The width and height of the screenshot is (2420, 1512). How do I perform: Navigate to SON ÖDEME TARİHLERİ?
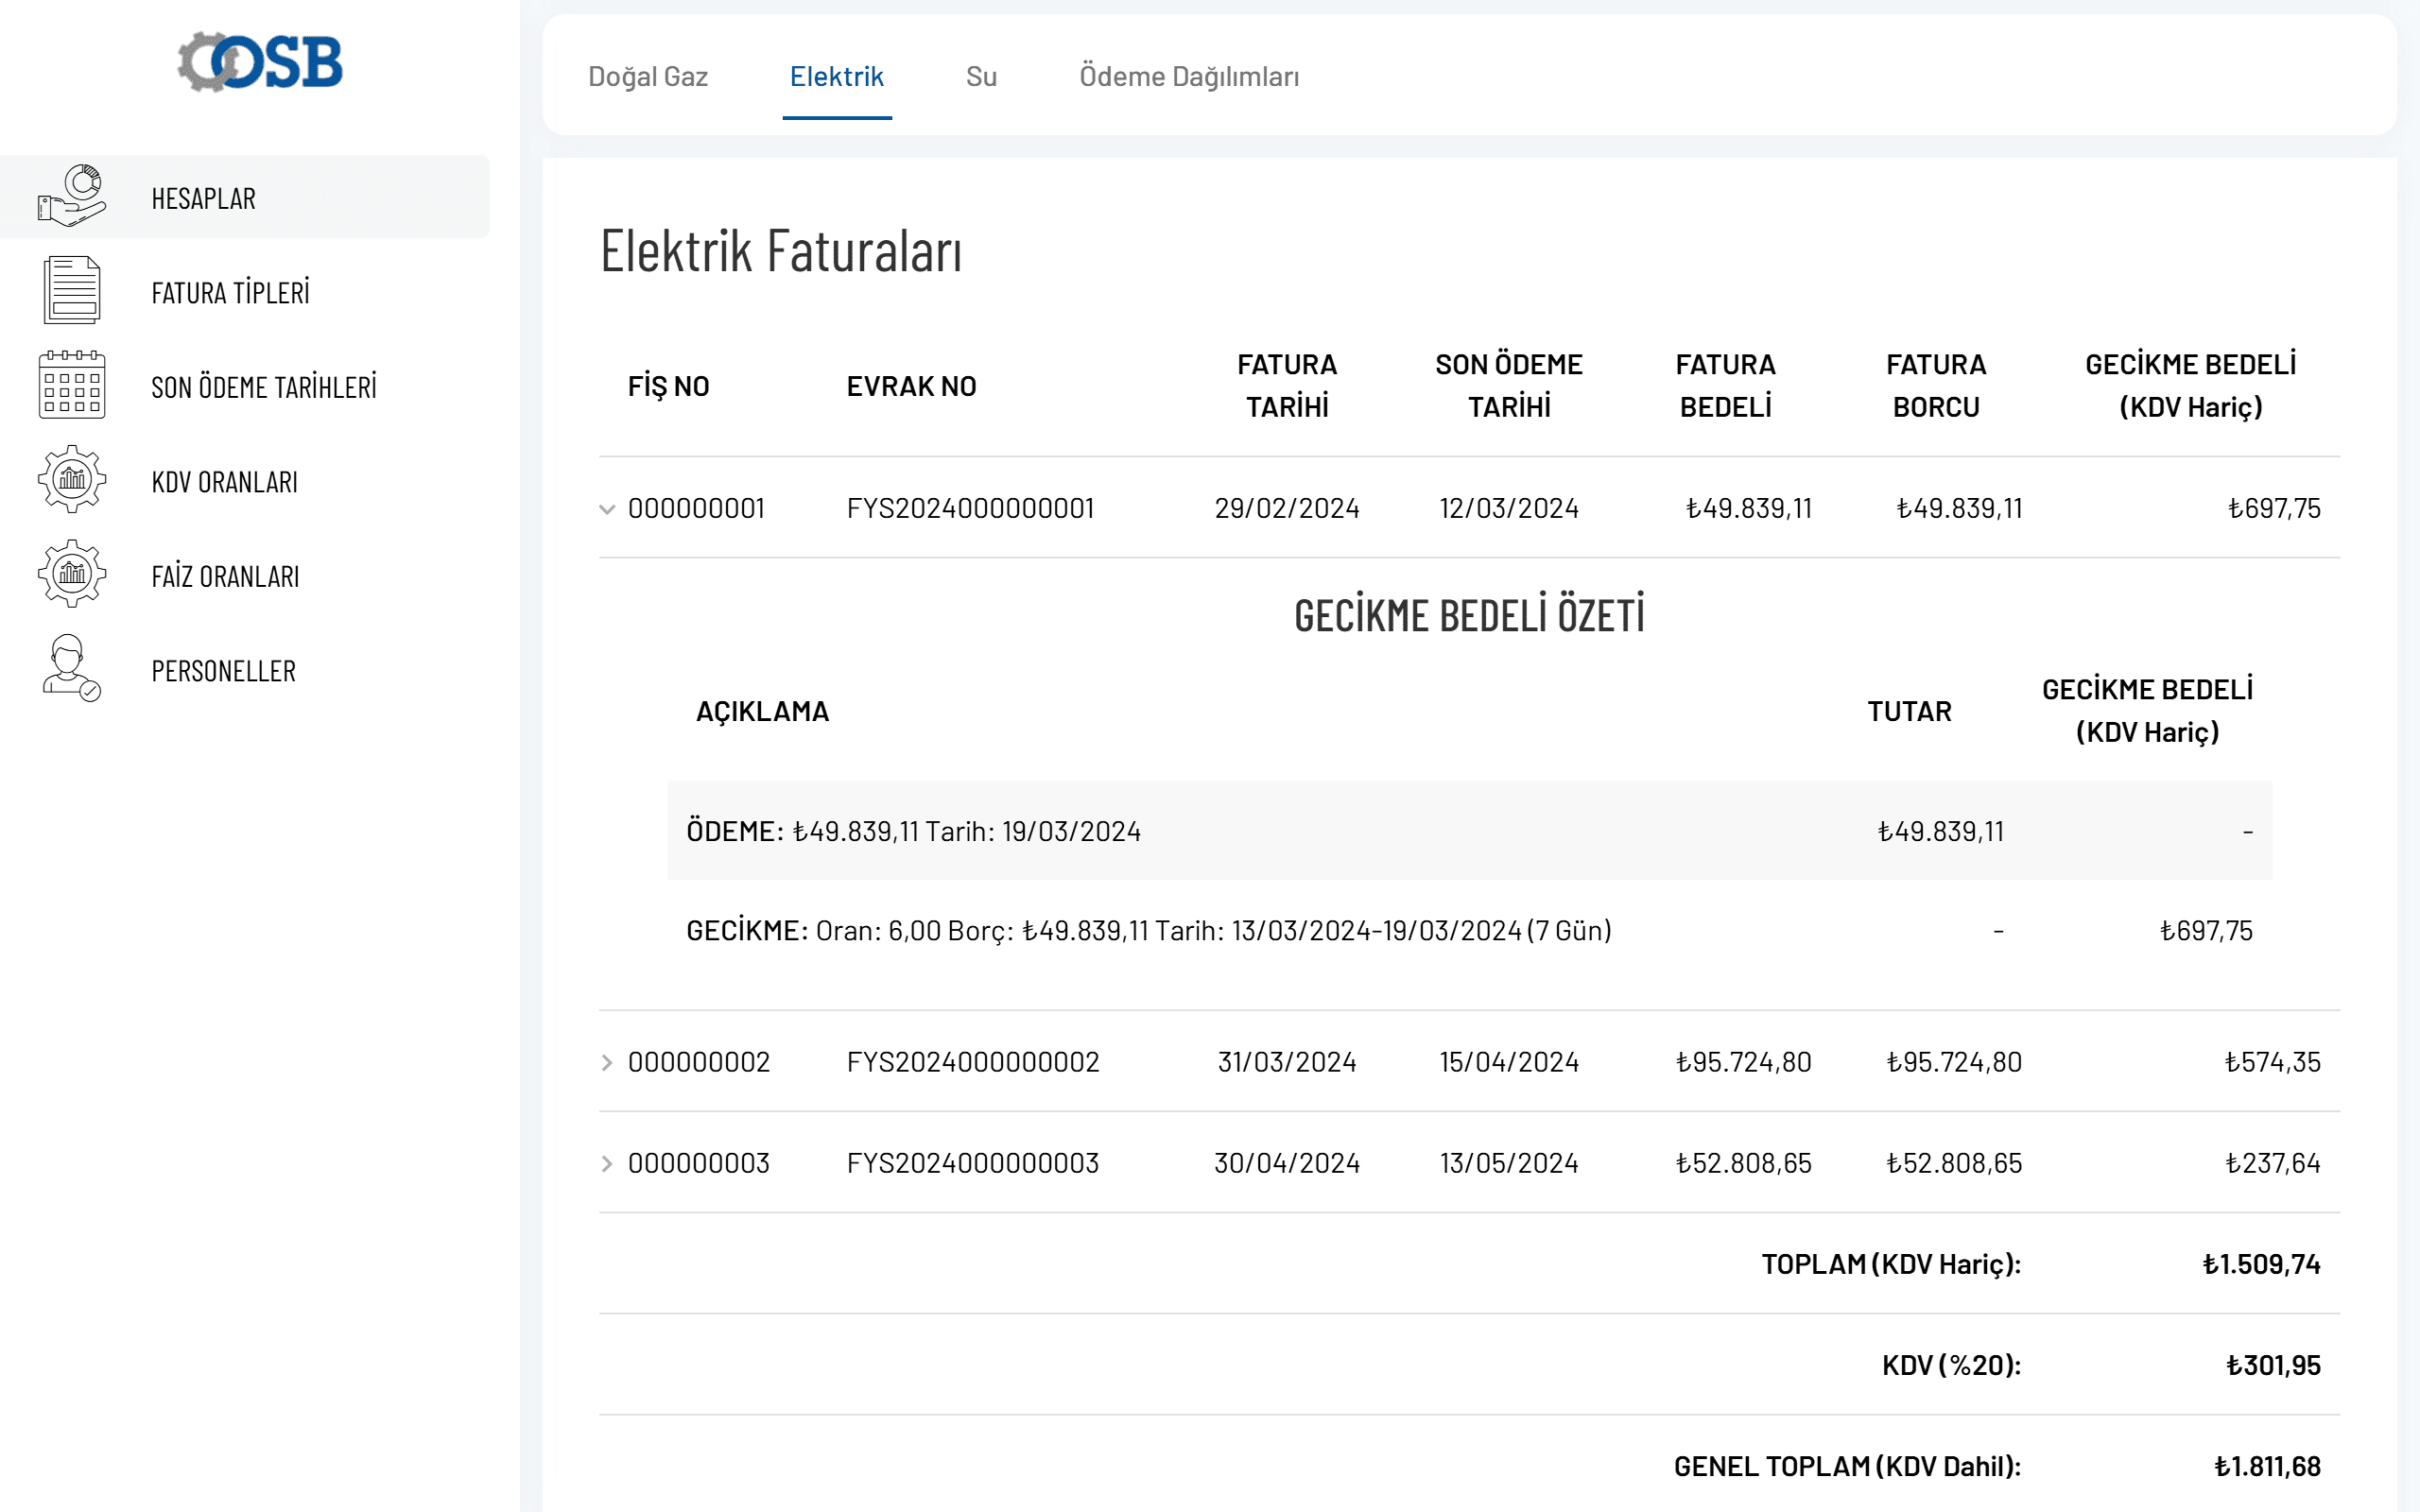pos(264,387)
